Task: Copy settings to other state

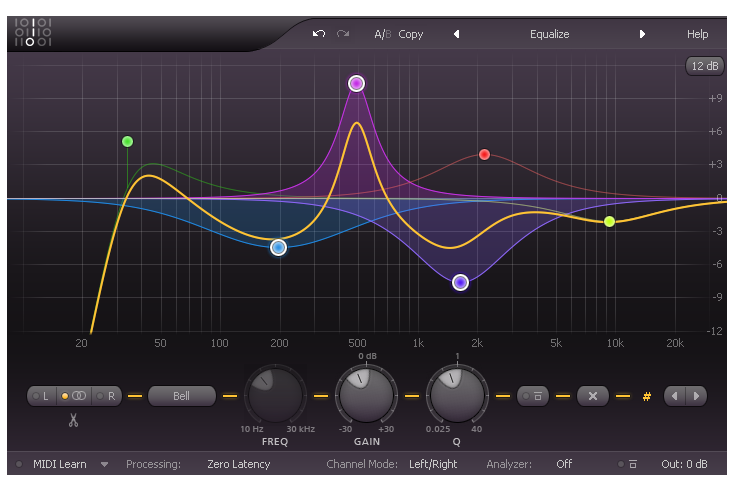Action: (411, 34)
